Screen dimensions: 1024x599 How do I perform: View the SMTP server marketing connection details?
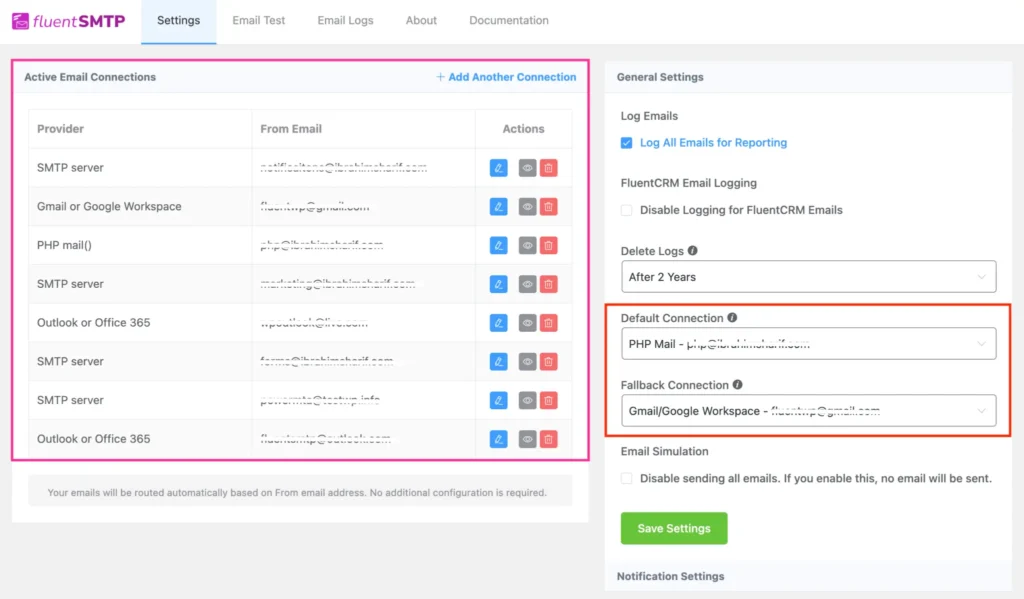click(527, 284)
